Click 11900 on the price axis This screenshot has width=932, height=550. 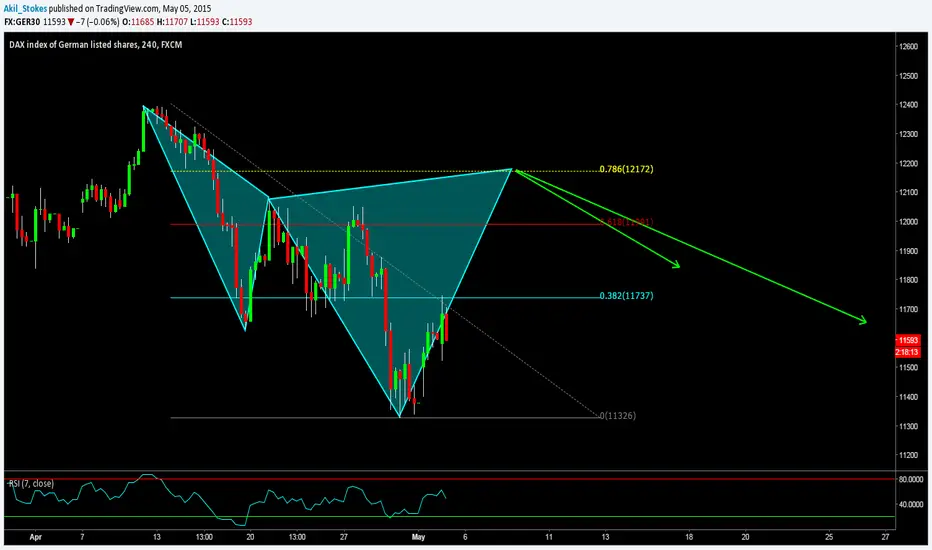[907, 250]
